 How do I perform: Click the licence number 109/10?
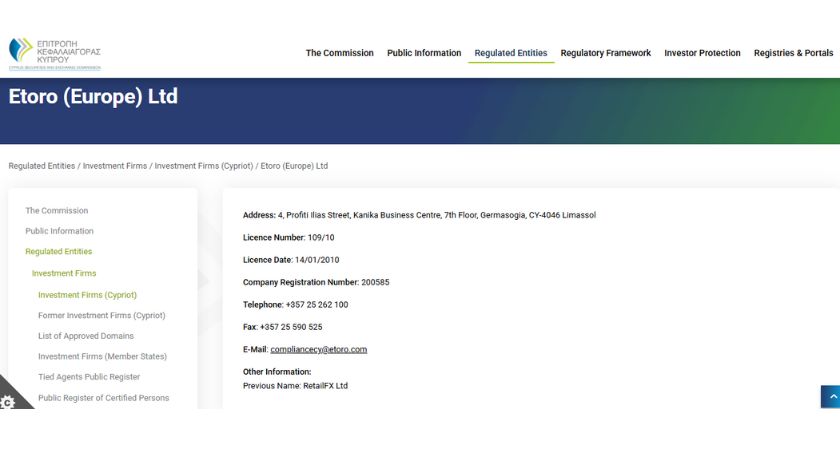coord(321,237)
